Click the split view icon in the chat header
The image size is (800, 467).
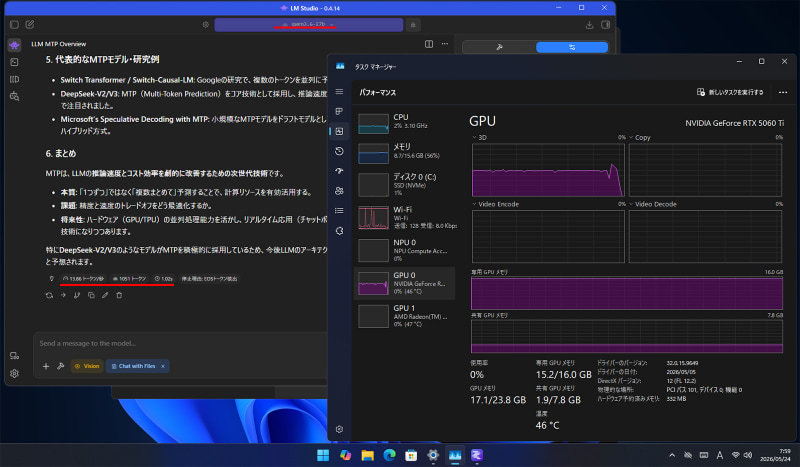[x=429, y=44]
